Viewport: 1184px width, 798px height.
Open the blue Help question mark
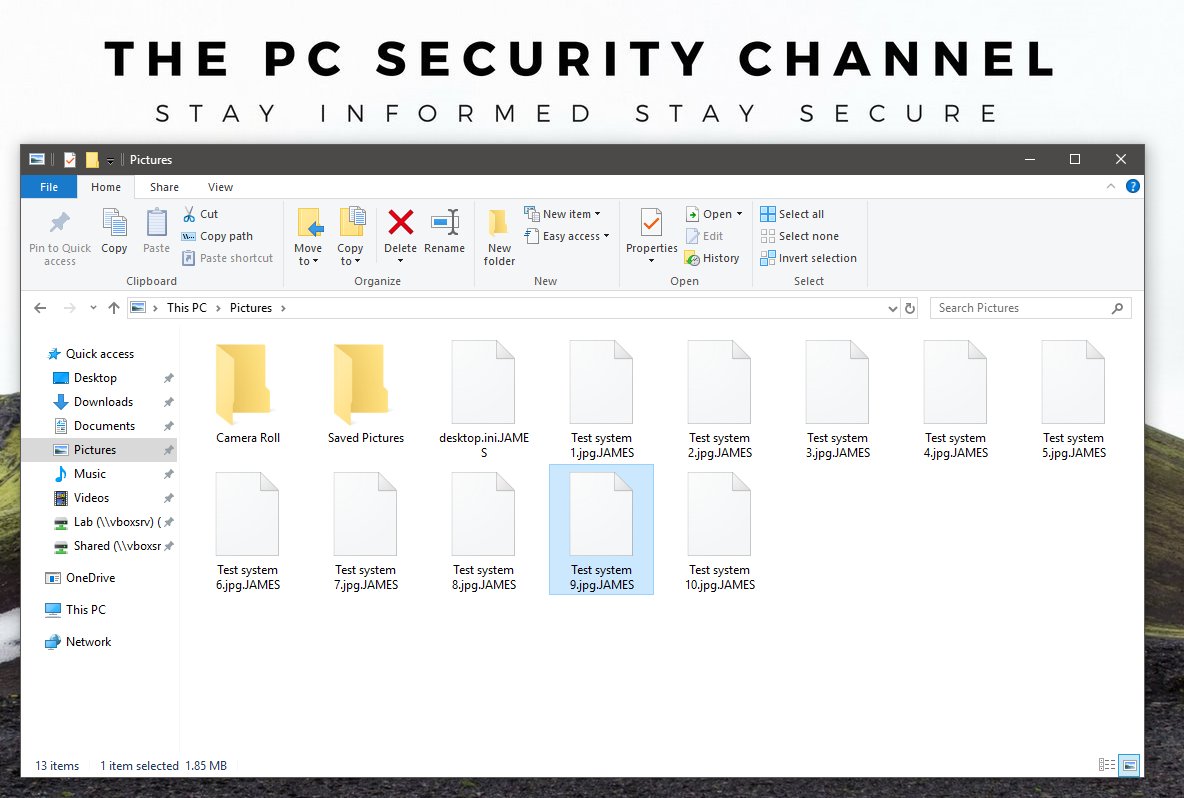pyautogui.click(x=1133, y=186)
